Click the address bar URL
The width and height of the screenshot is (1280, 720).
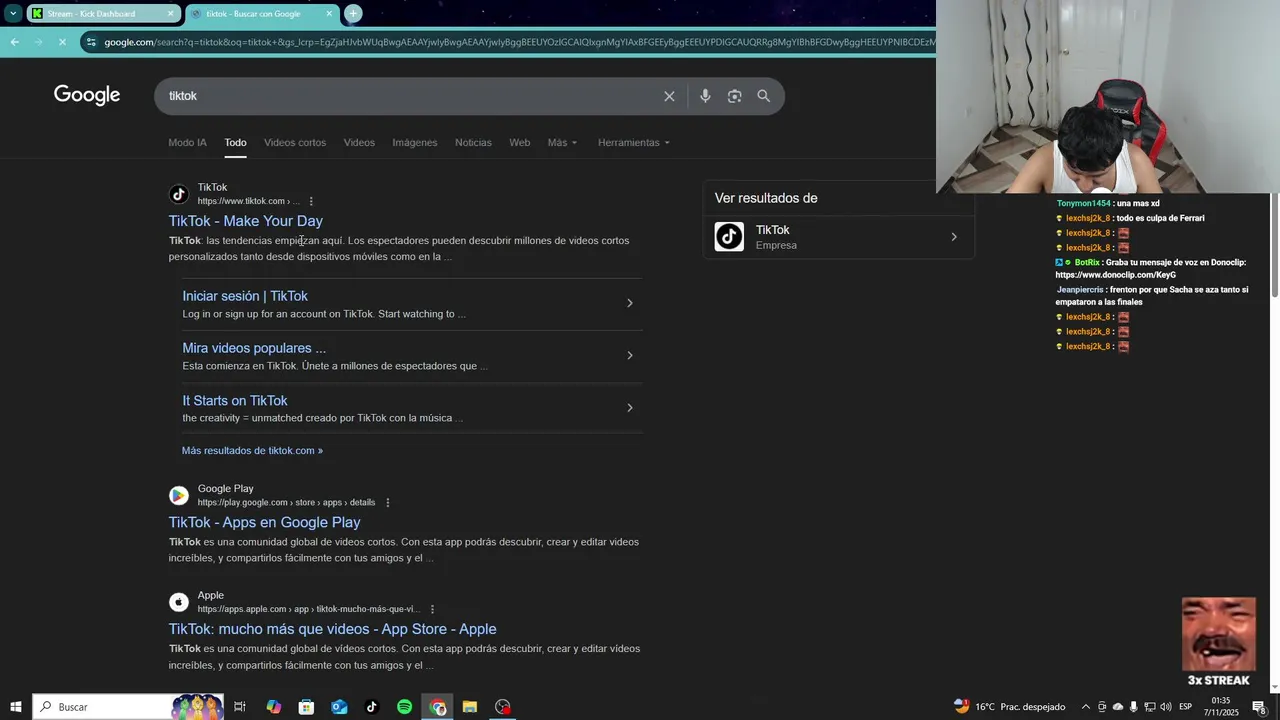[519, 42]
